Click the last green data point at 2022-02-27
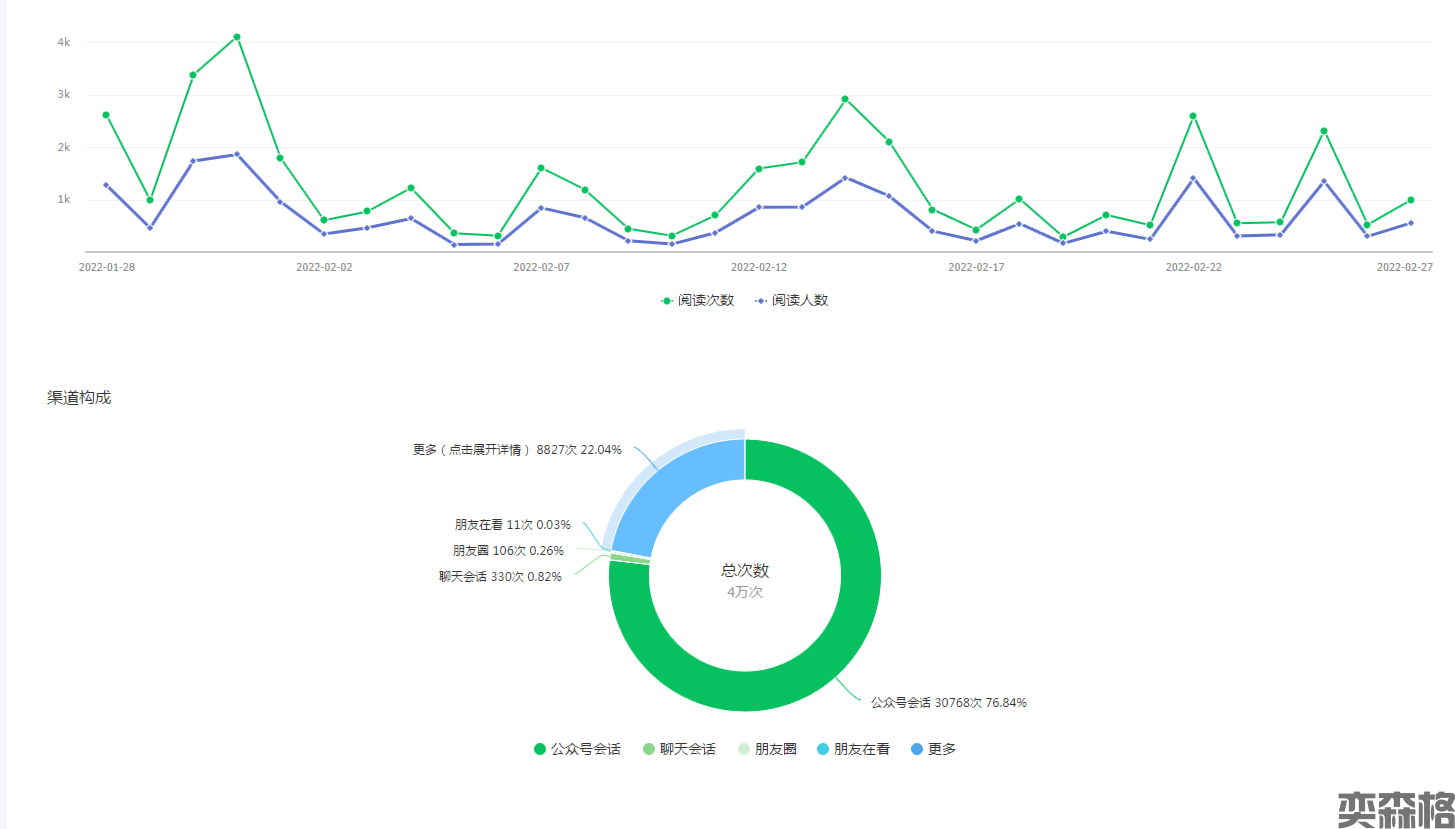 click(1410, 200)
